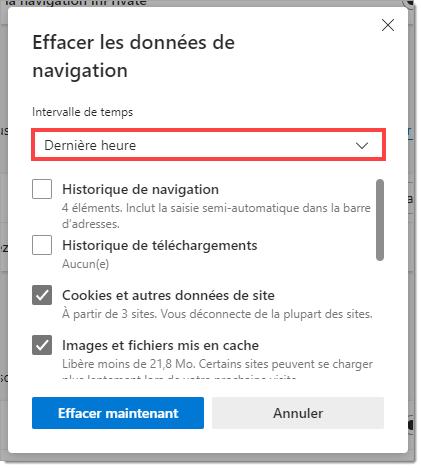
Task: Untick the Images et fichiers mis en cache checkbox
Action: click(x=42, y=345)
